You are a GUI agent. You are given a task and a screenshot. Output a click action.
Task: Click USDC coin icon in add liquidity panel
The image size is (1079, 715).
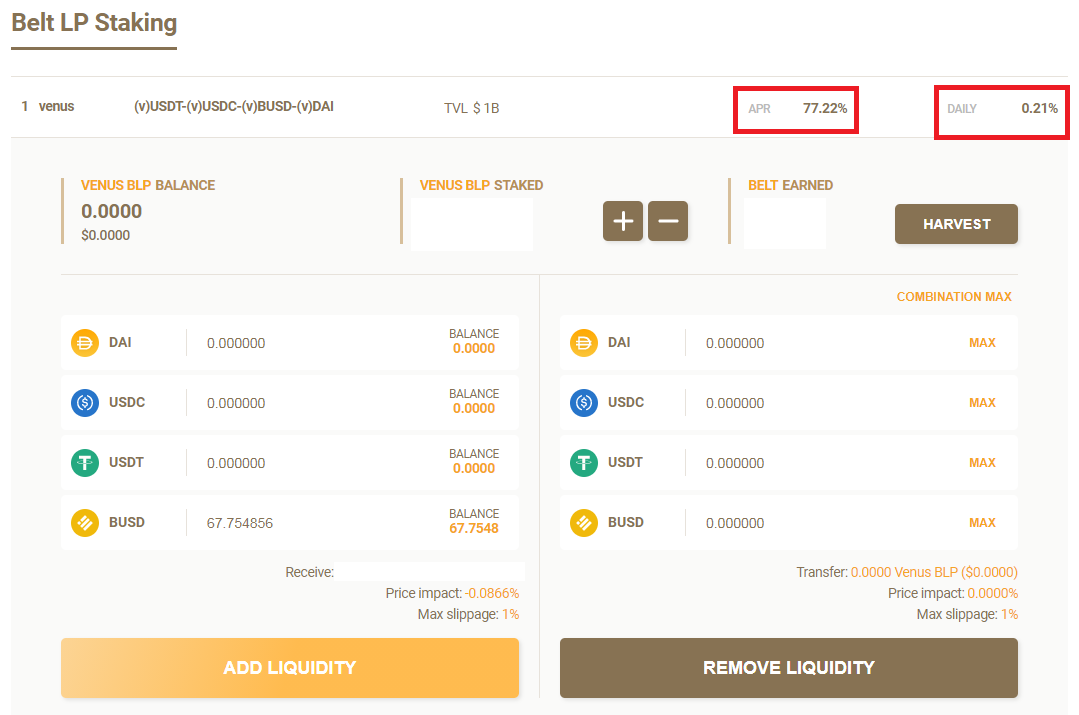(x=85, y=403)
